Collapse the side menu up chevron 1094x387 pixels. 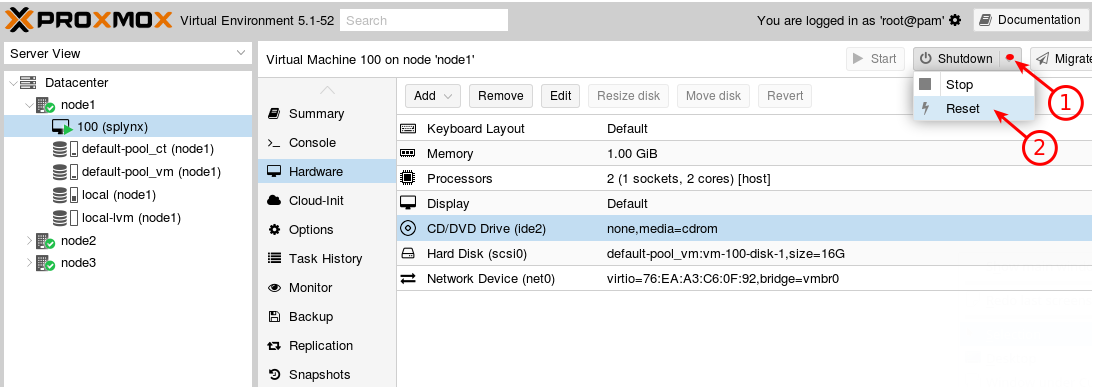(327, 90)
